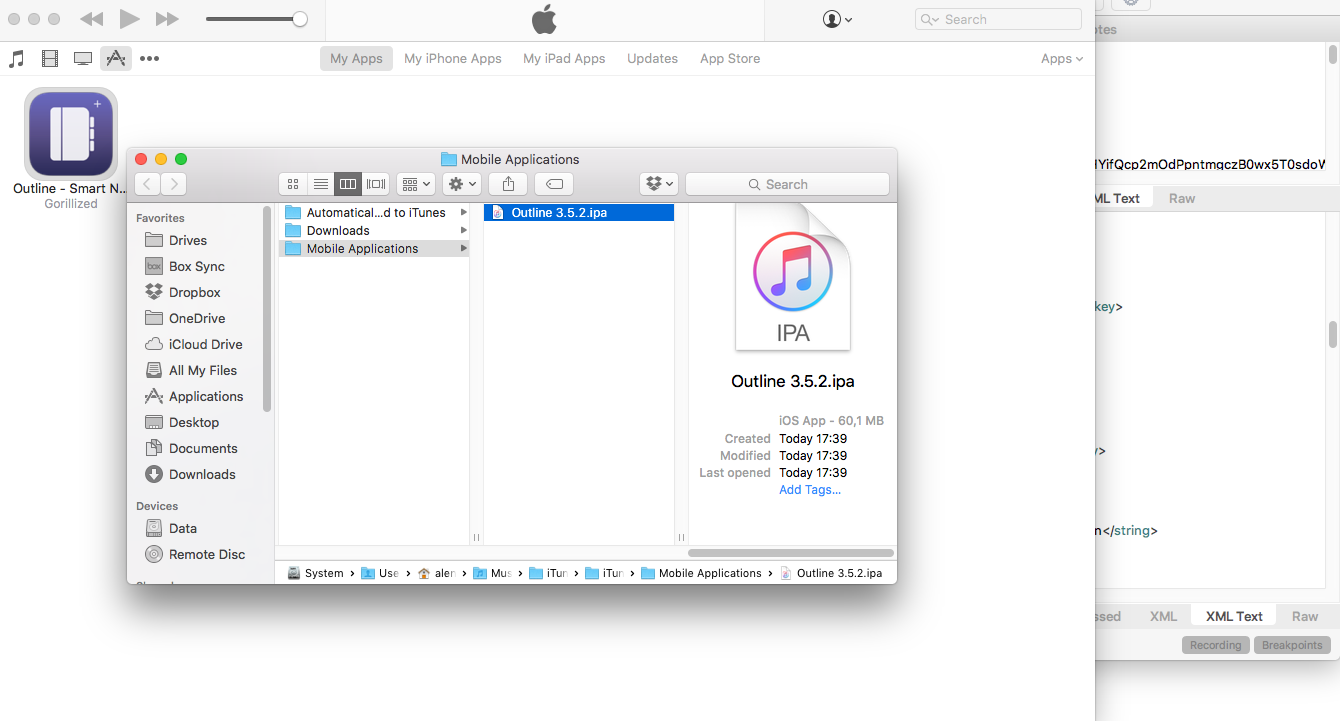Open the Music library icon in iTunes
The image size is (1340, 721).
pos(16,59)
